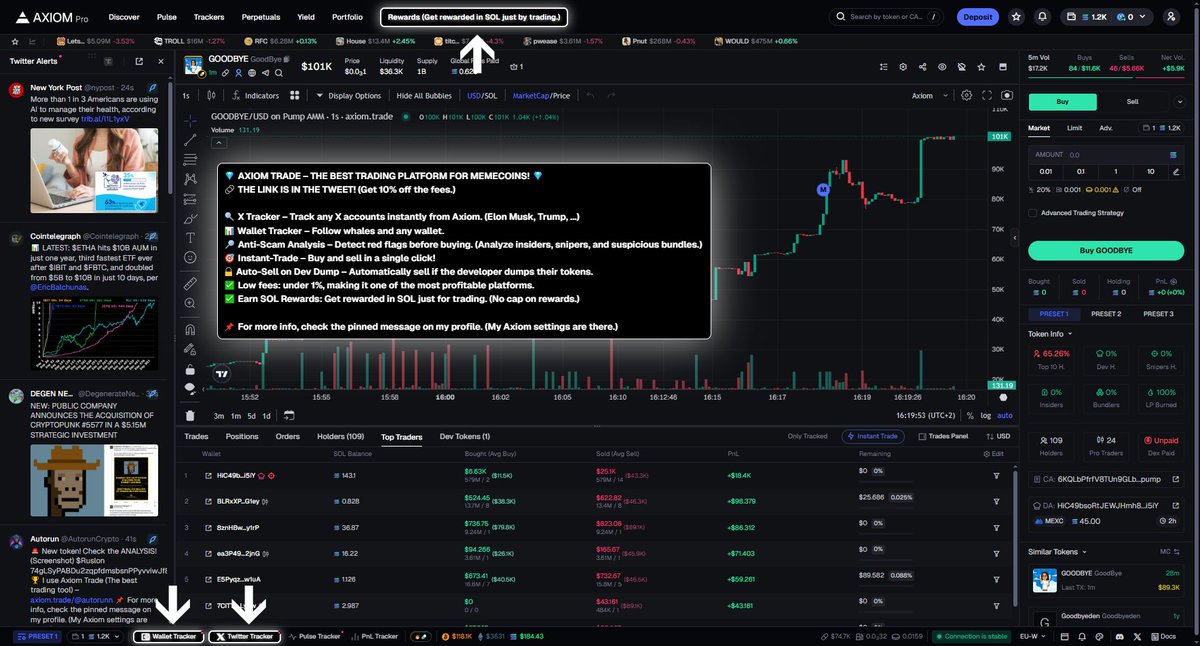Toggle the Trades Panel option

tap(943, 436)
